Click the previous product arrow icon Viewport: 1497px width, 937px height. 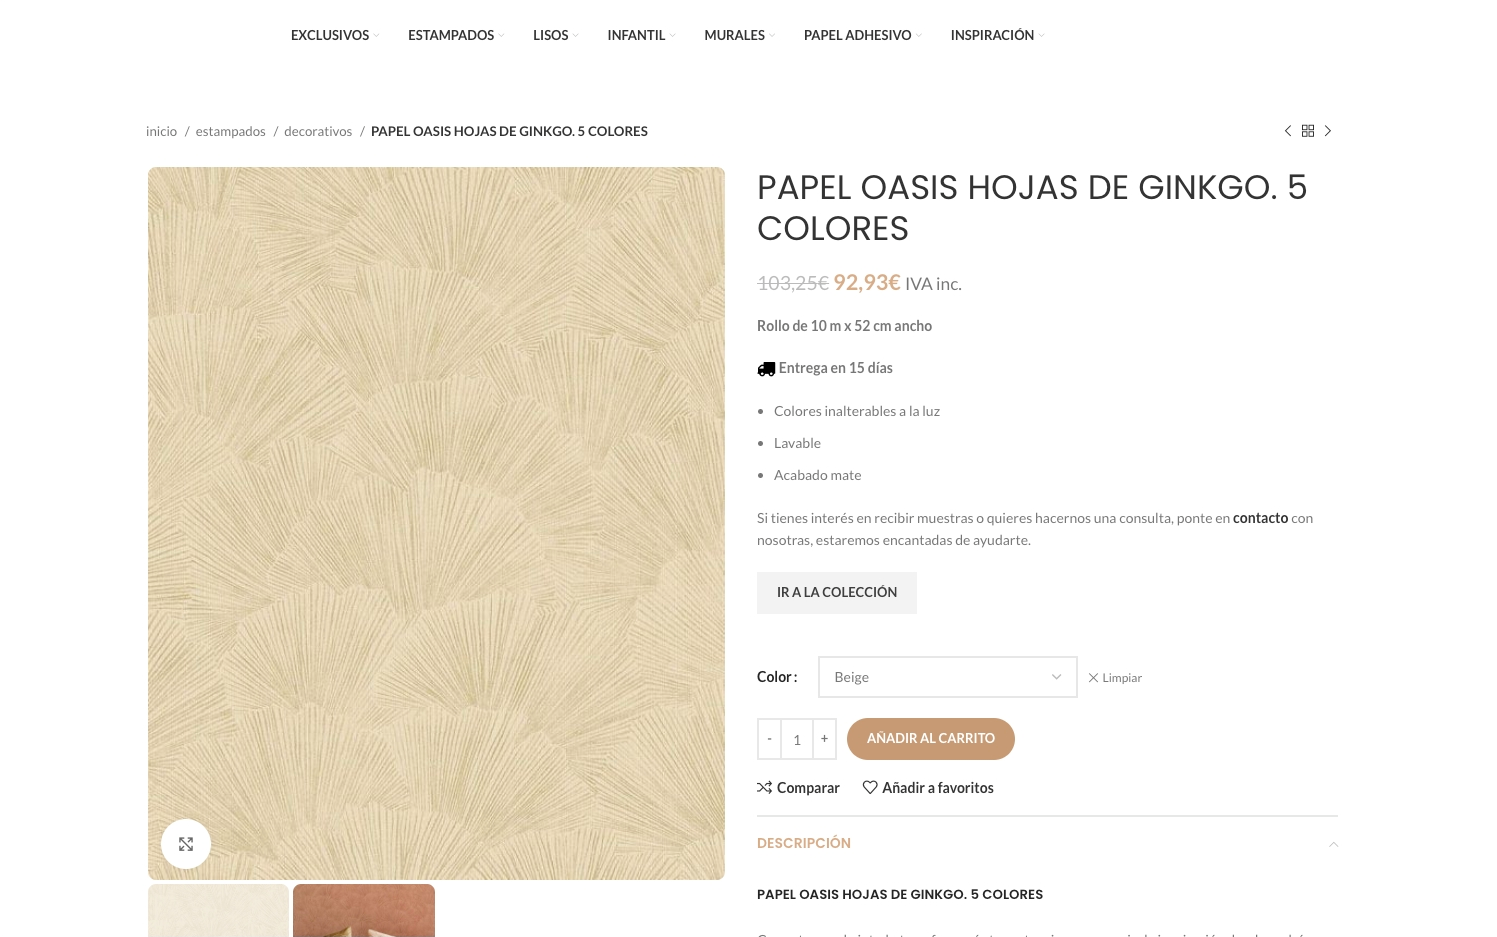pyautogui.click(x=1288, y=131)
